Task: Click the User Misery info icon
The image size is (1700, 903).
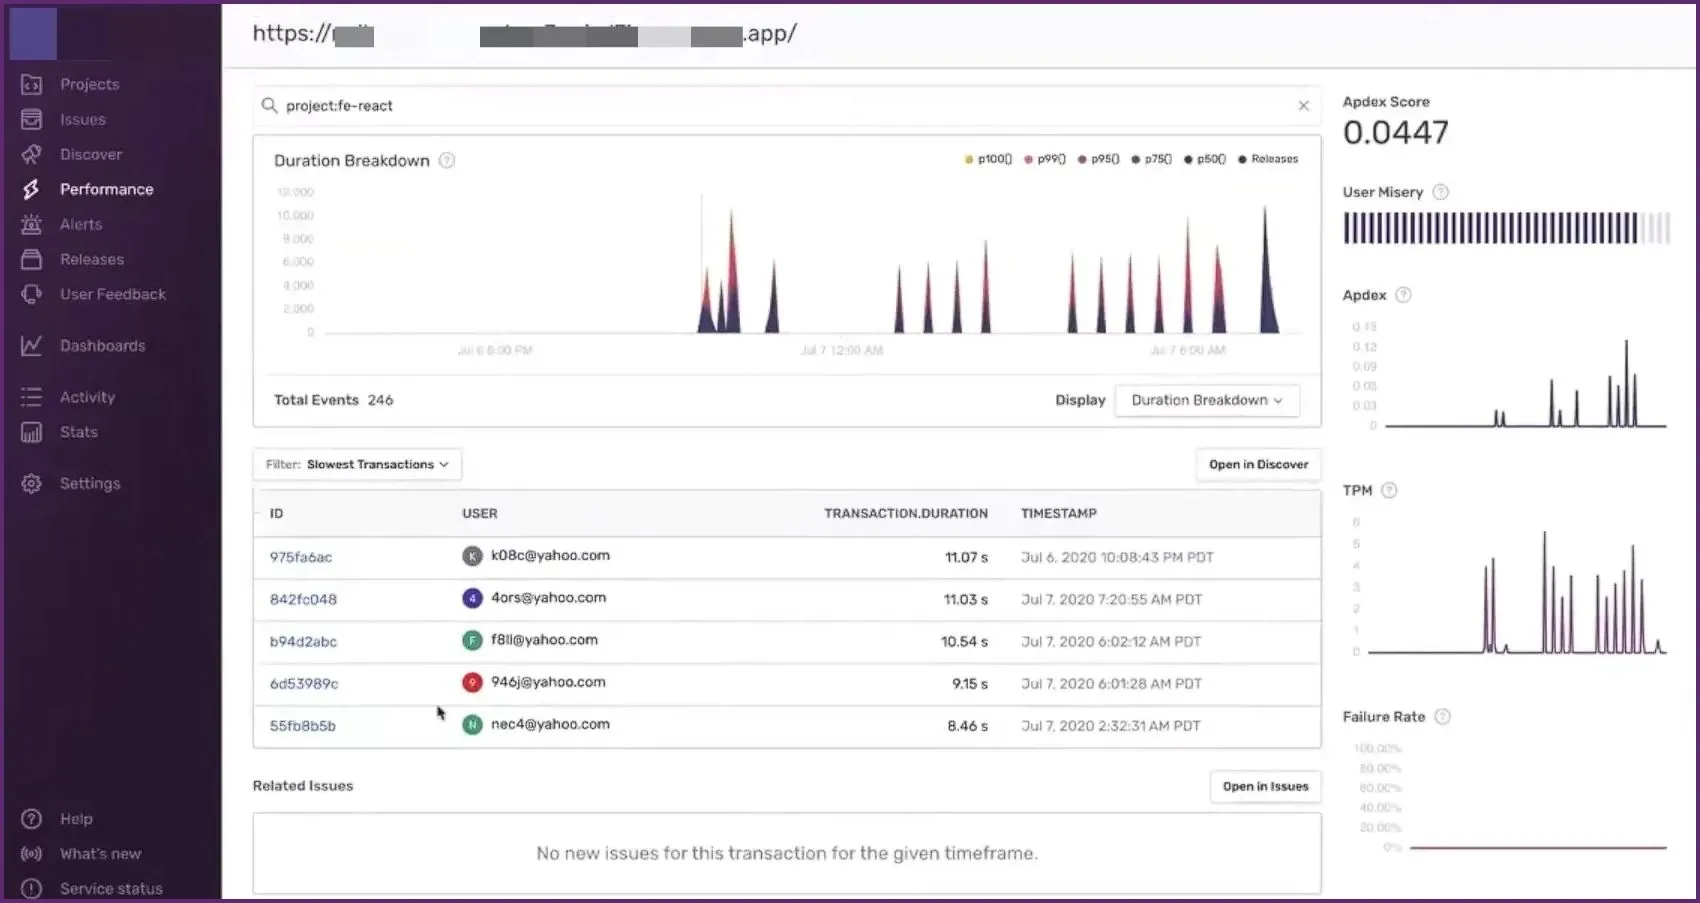Action: click(1441, 192)
